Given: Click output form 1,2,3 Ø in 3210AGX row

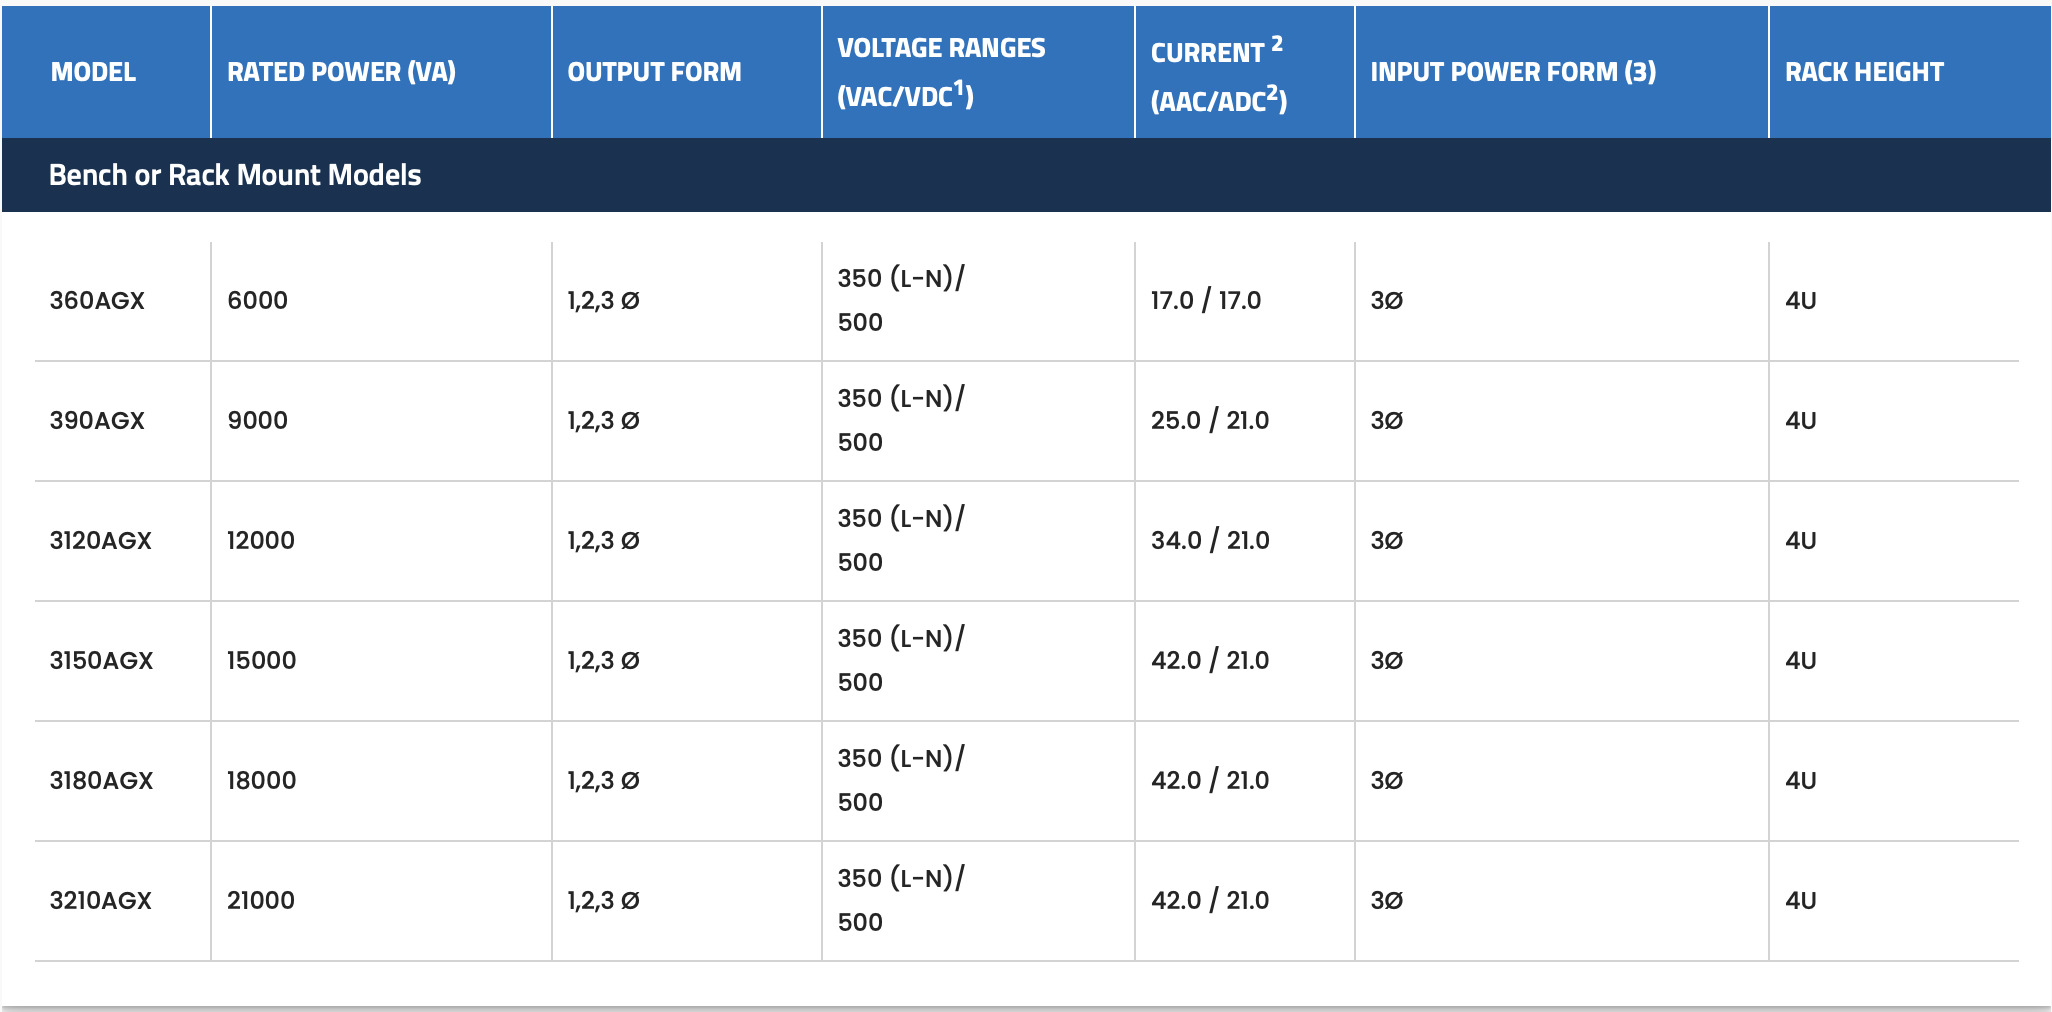Looking at the screenshot, I should (603, 900).
